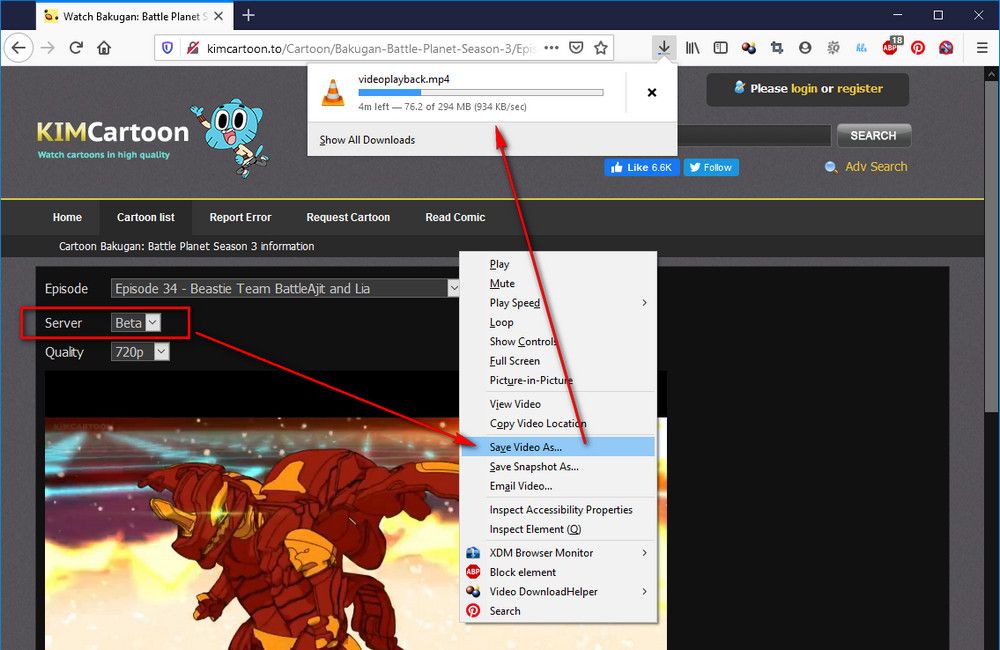Select Block element menu entry
Screen dimensions: 1000x650
[558, 573]
